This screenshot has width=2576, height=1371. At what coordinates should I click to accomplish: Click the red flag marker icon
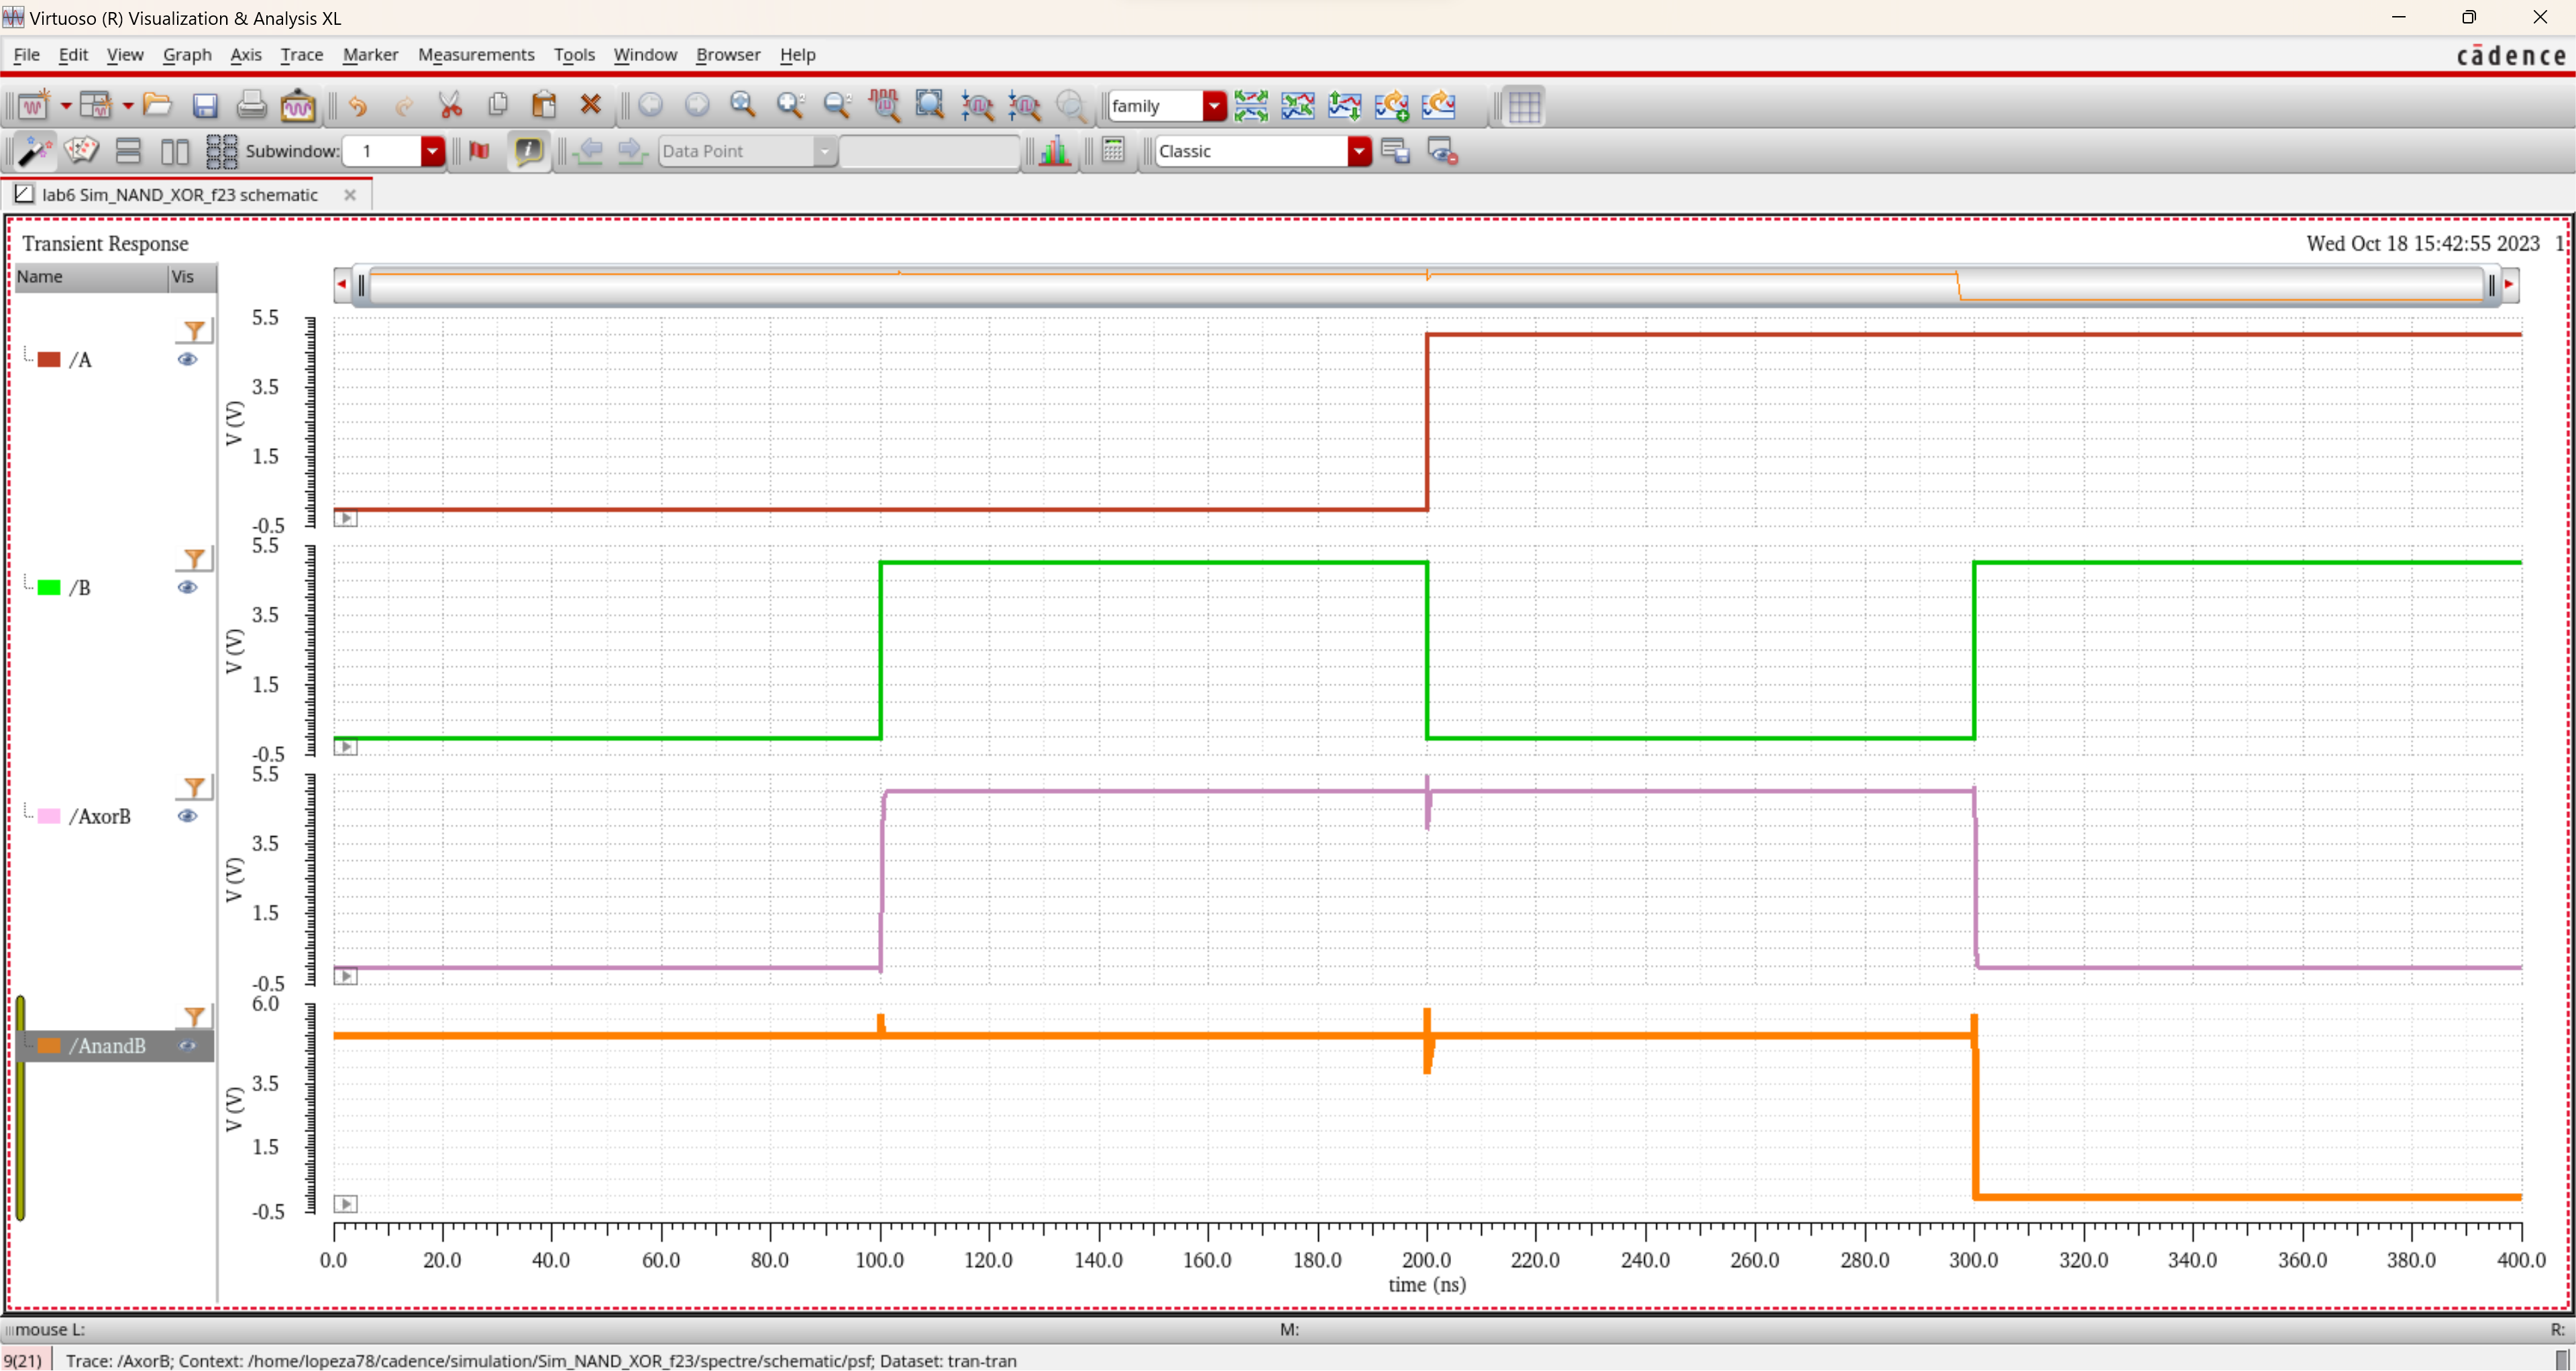pyautogui.click(x=480, y=151)
